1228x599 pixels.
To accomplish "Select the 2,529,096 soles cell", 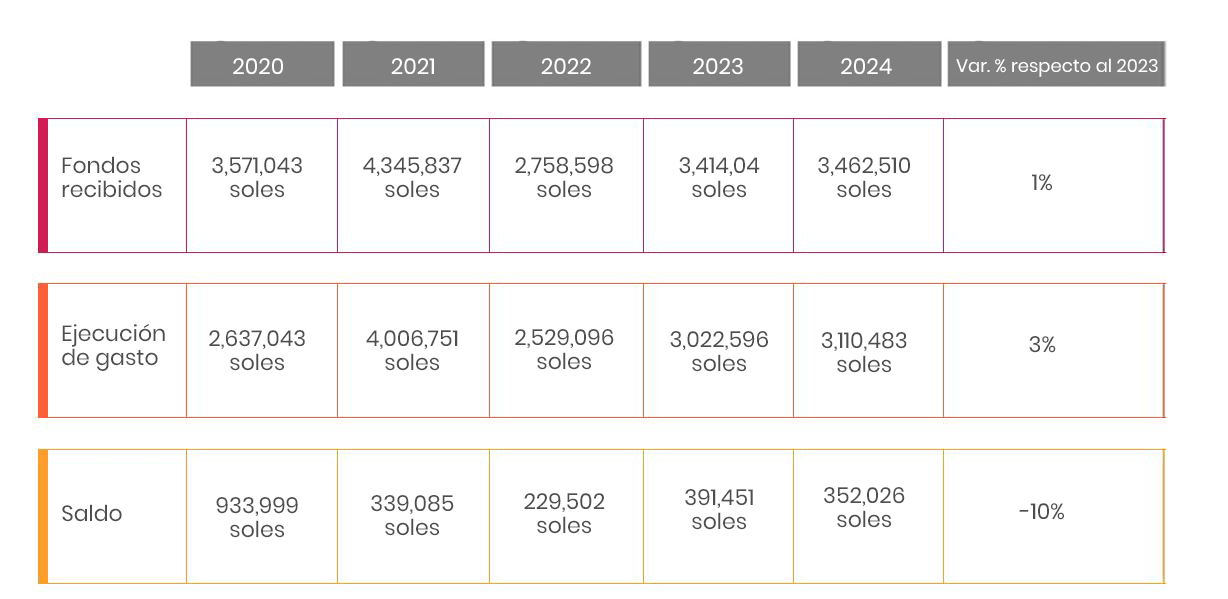I will (564, 350).
